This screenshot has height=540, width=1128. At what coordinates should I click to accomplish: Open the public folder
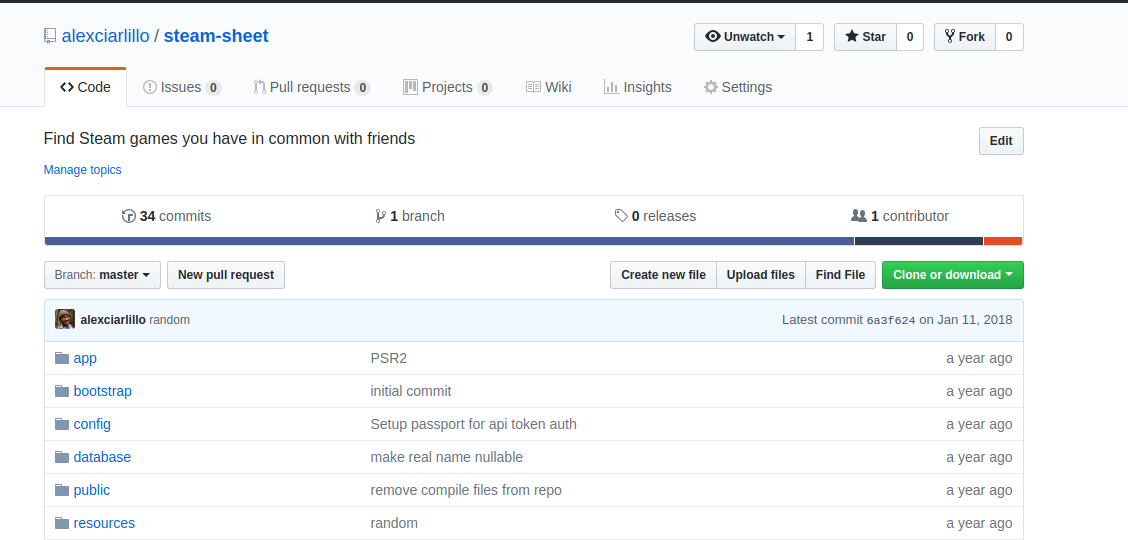(91, 490)
